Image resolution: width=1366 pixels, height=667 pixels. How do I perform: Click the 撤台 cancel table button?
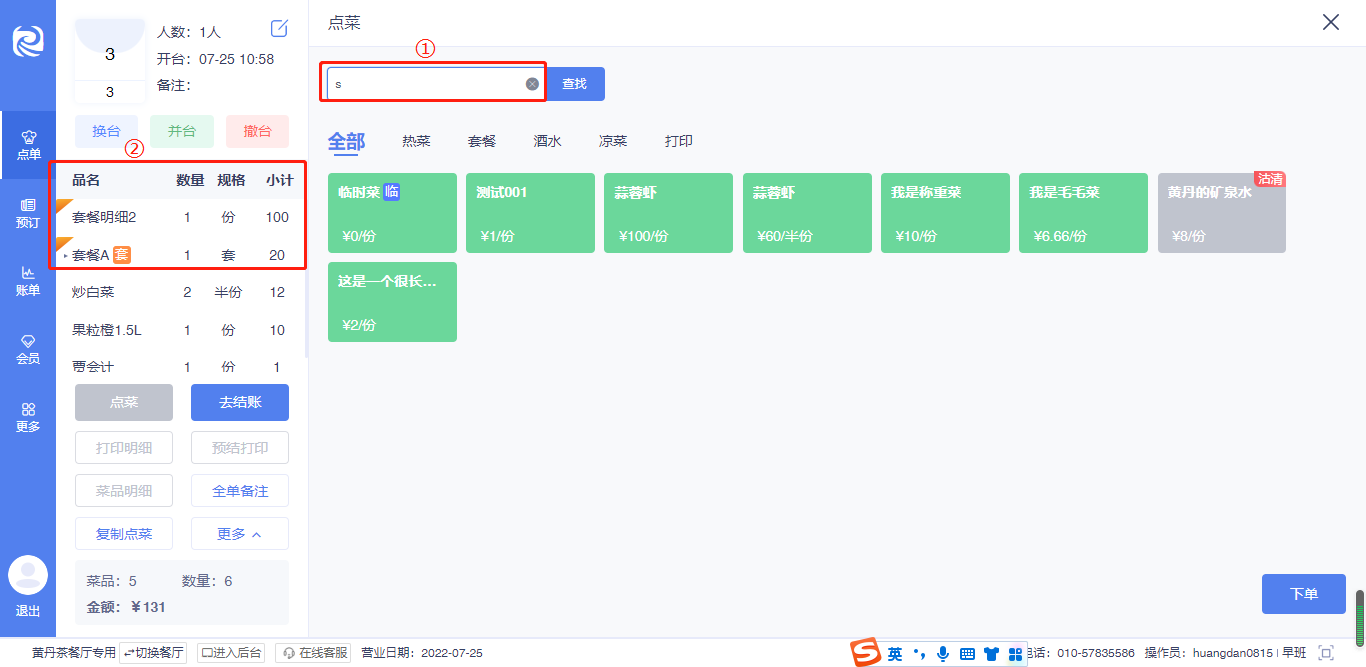(x=257, y=131)
